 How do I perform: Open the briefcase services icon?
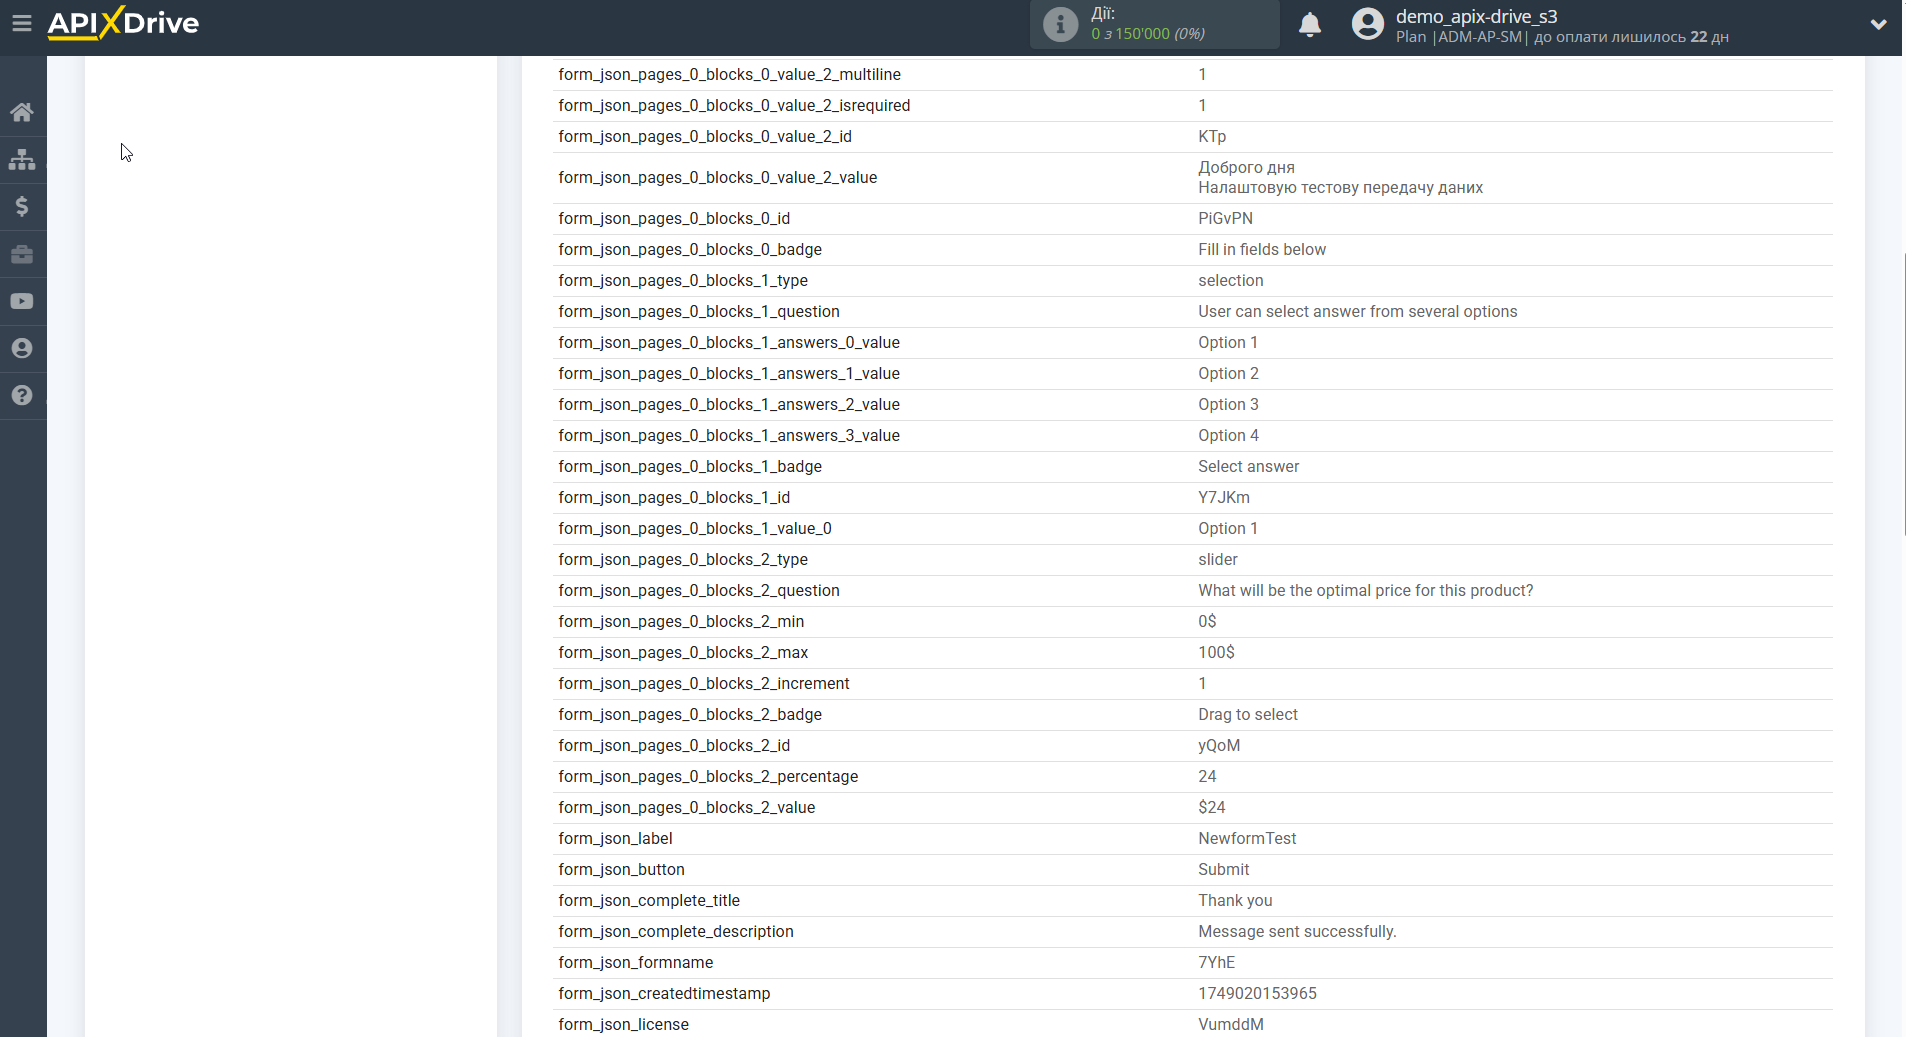(22, 254)
